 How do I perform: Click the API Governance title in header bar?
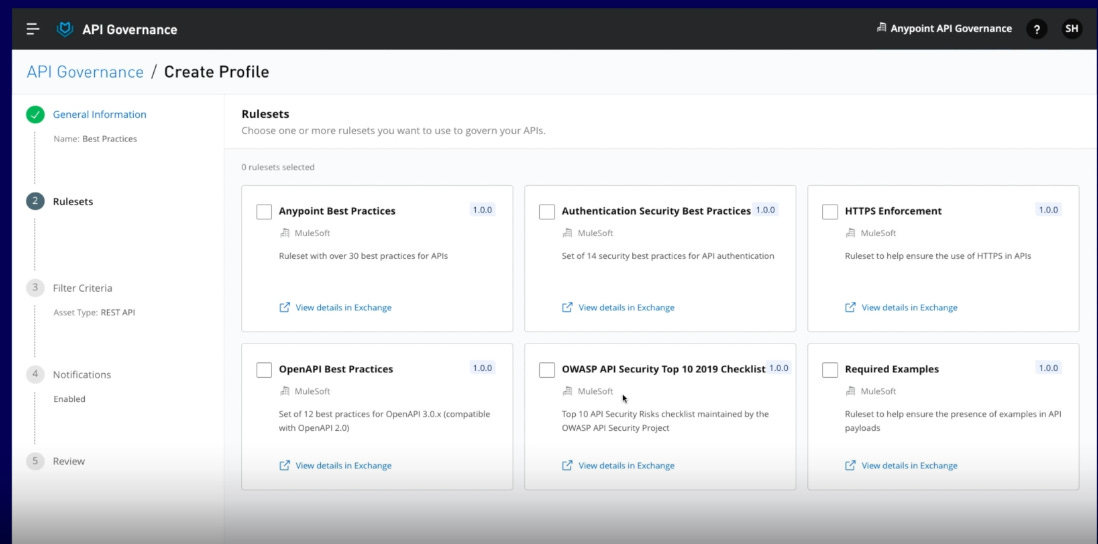click(130, 29)
